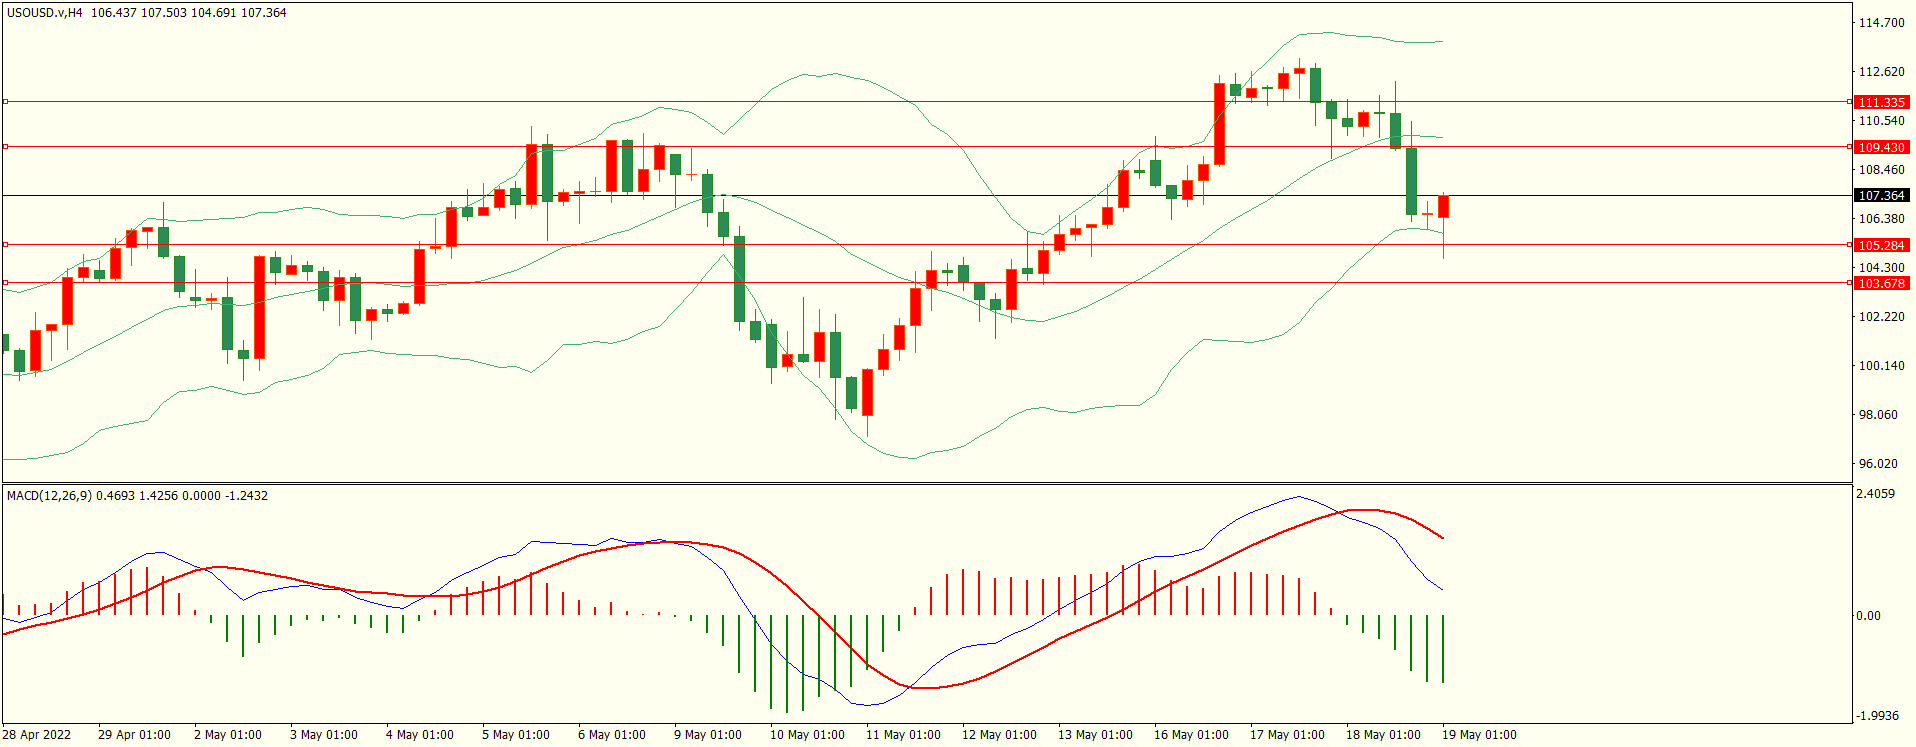The height and width of the screenshot is (747, 1916).
Task: Click the current price 107.364 label
Action: pos(1881,196)
